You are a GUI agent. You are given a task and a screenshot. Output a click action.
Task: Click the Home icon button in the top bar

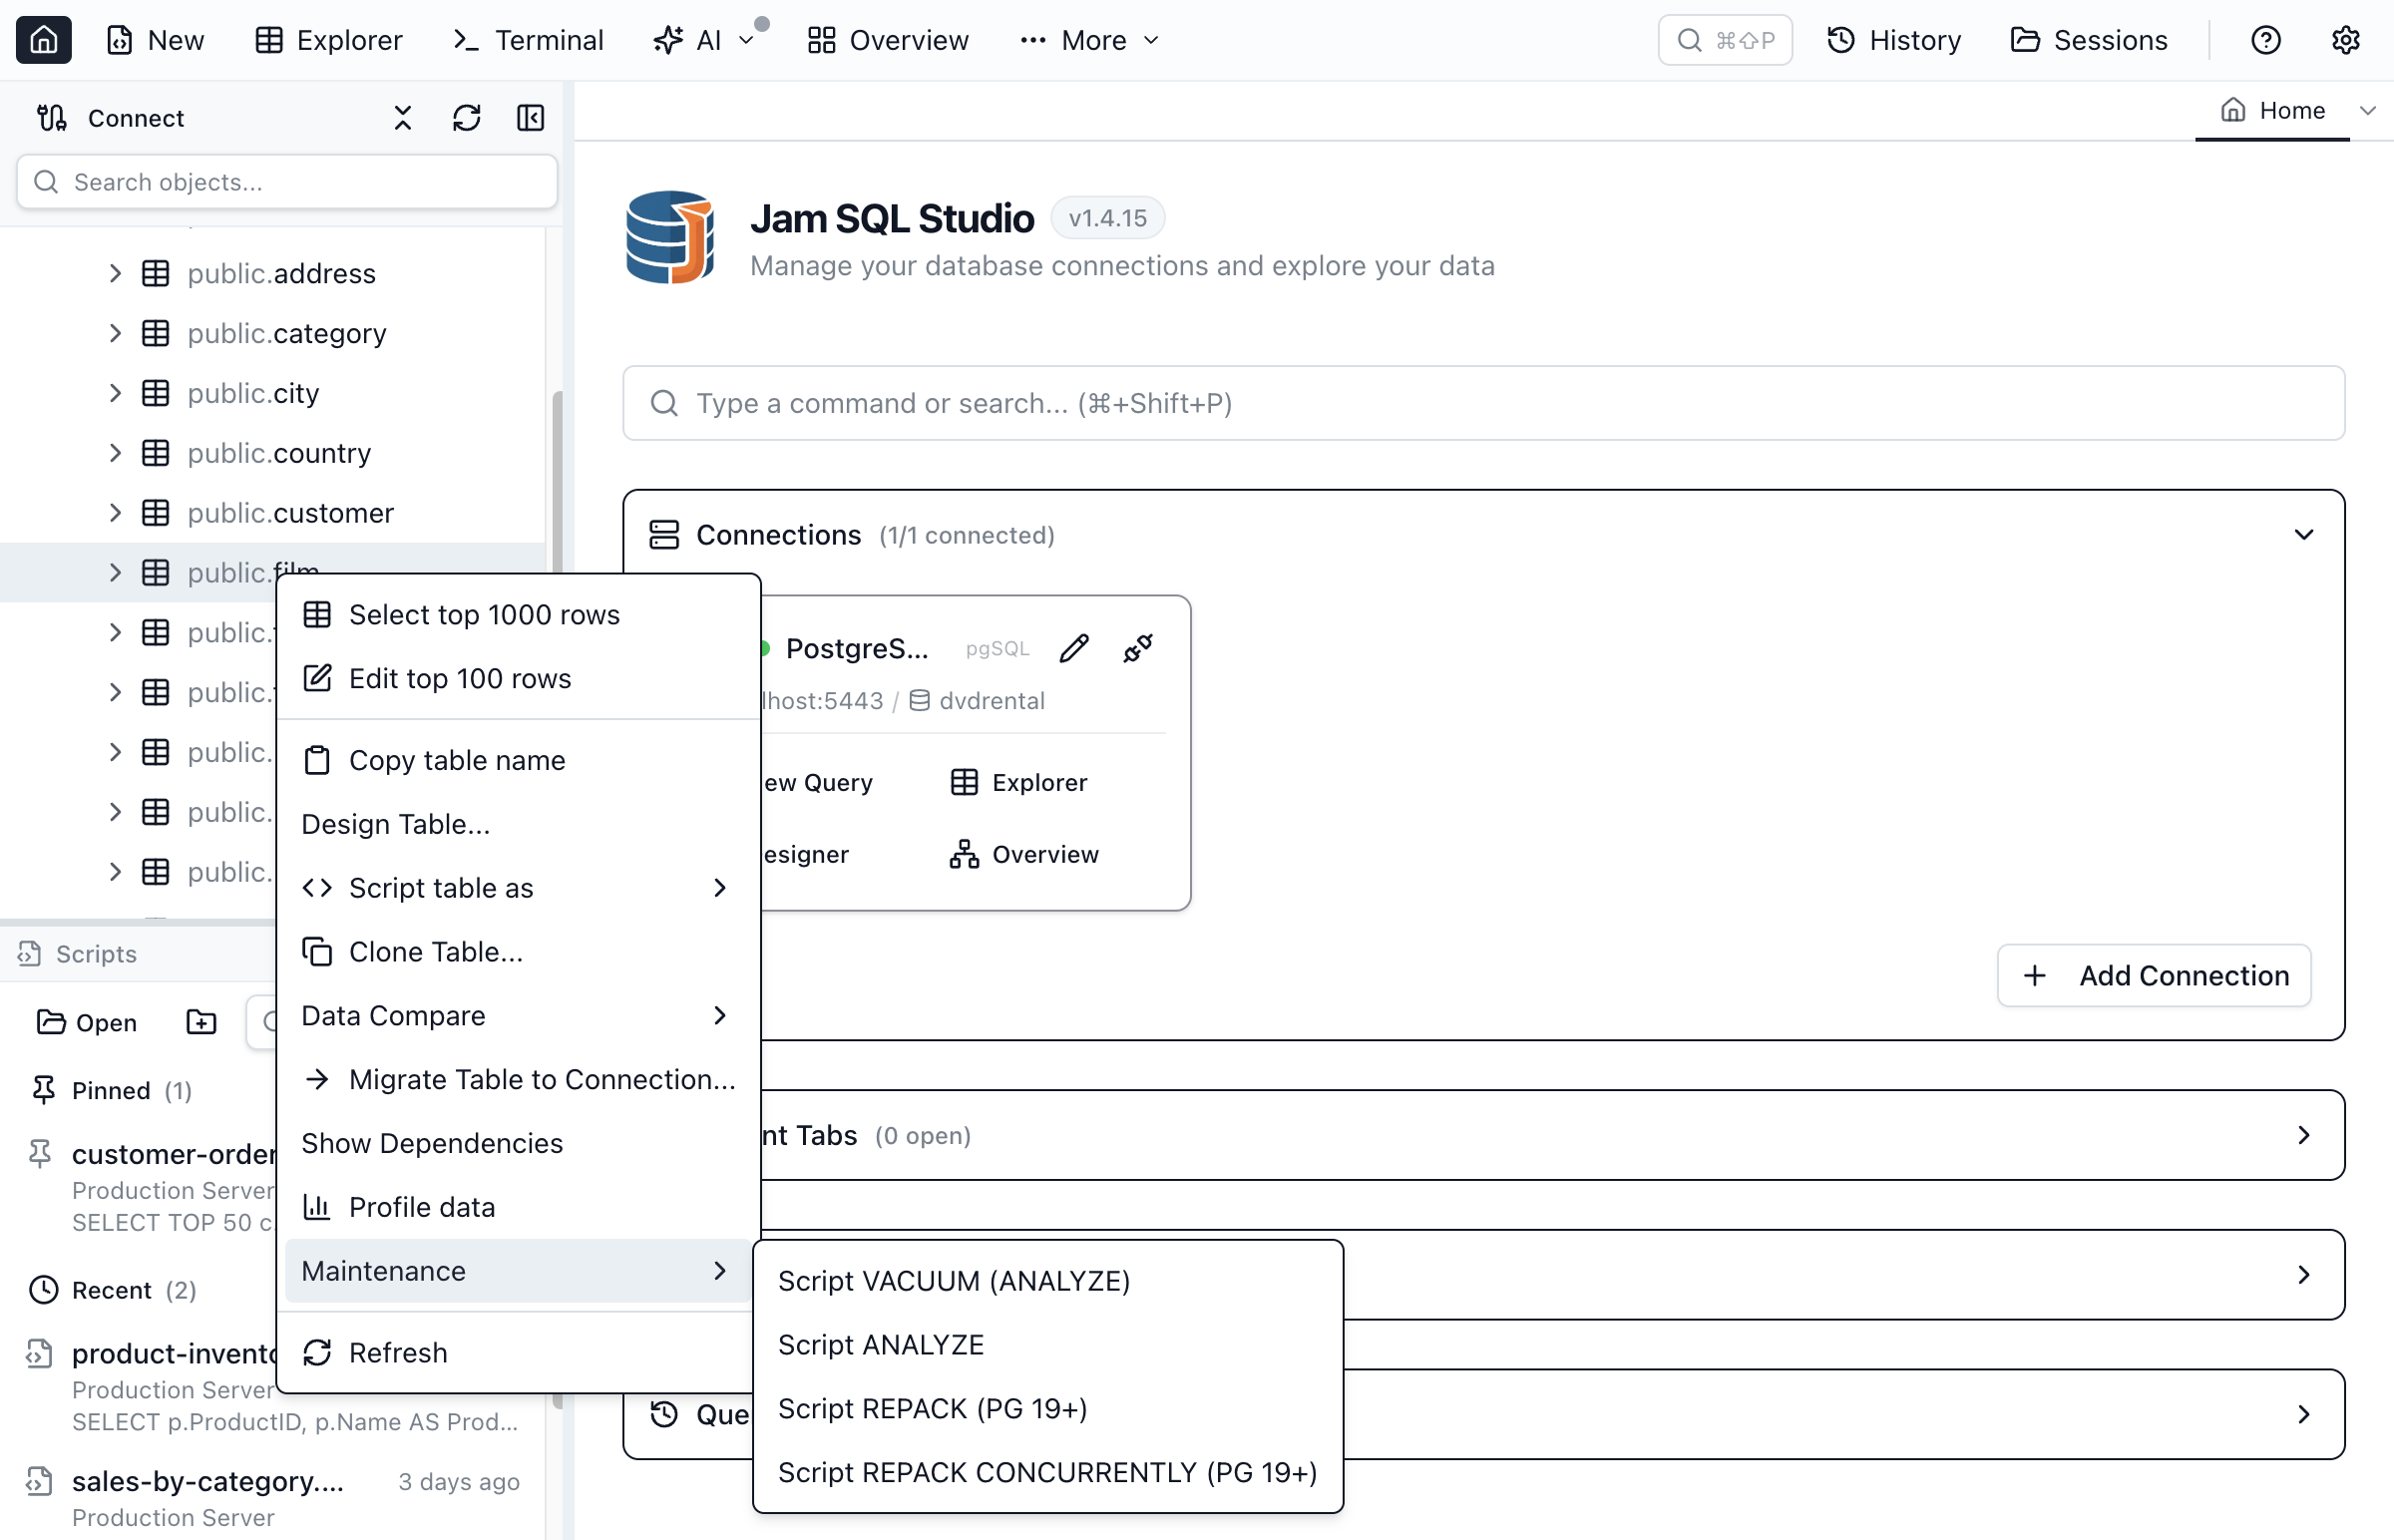(43, 40)
